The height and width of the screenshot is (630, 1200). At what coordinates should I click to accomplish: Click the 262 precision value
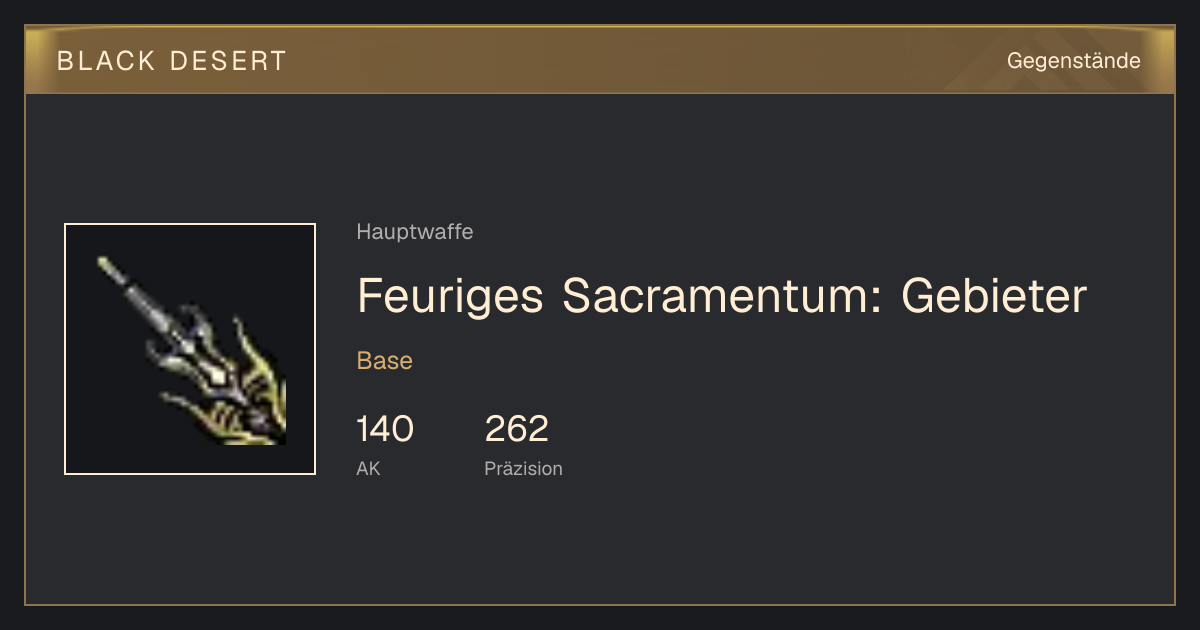tap(517, 429)
